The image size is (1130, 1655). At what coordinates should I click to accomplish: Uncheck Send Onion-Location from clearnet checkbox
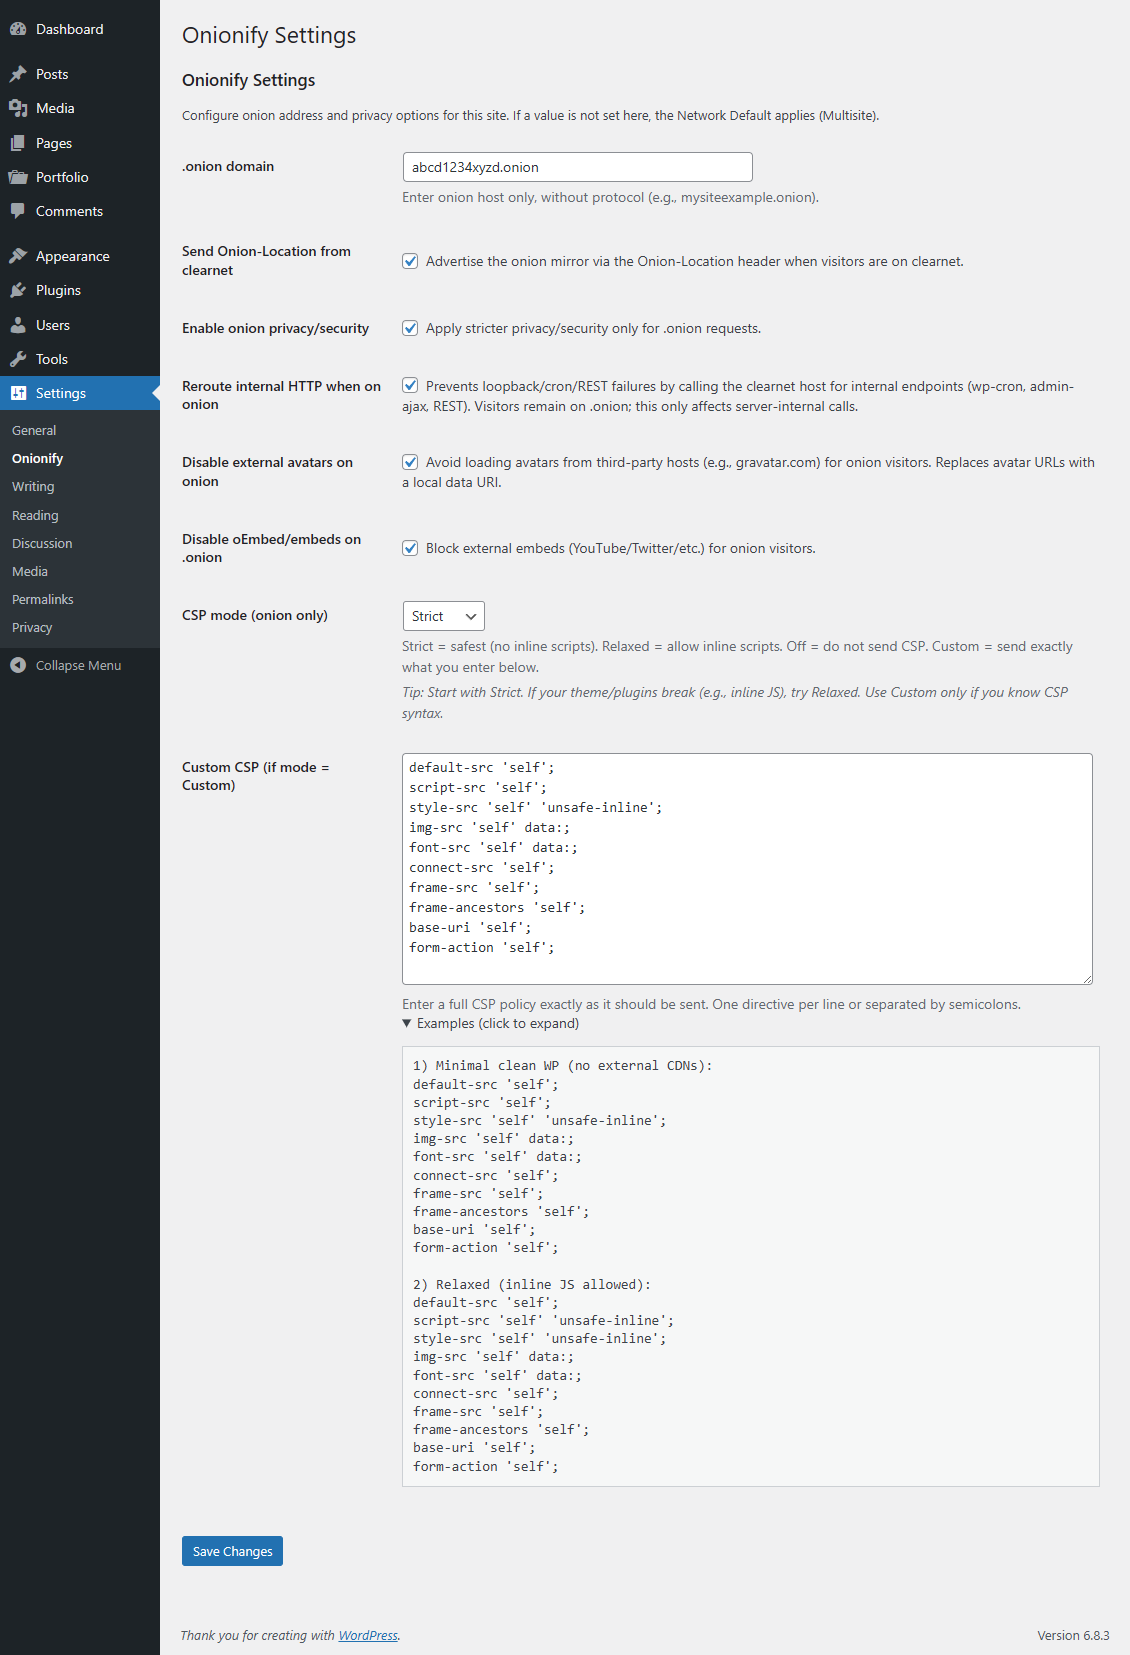point(410,261)
